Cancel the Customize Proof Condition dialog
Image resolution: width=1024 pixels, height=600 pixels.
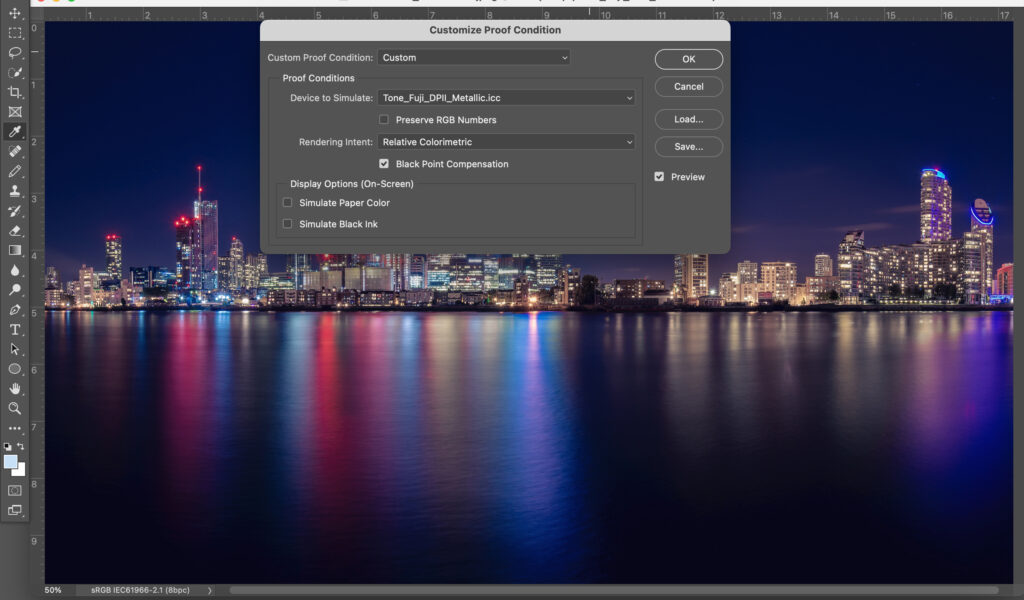[x=689, y=87]
